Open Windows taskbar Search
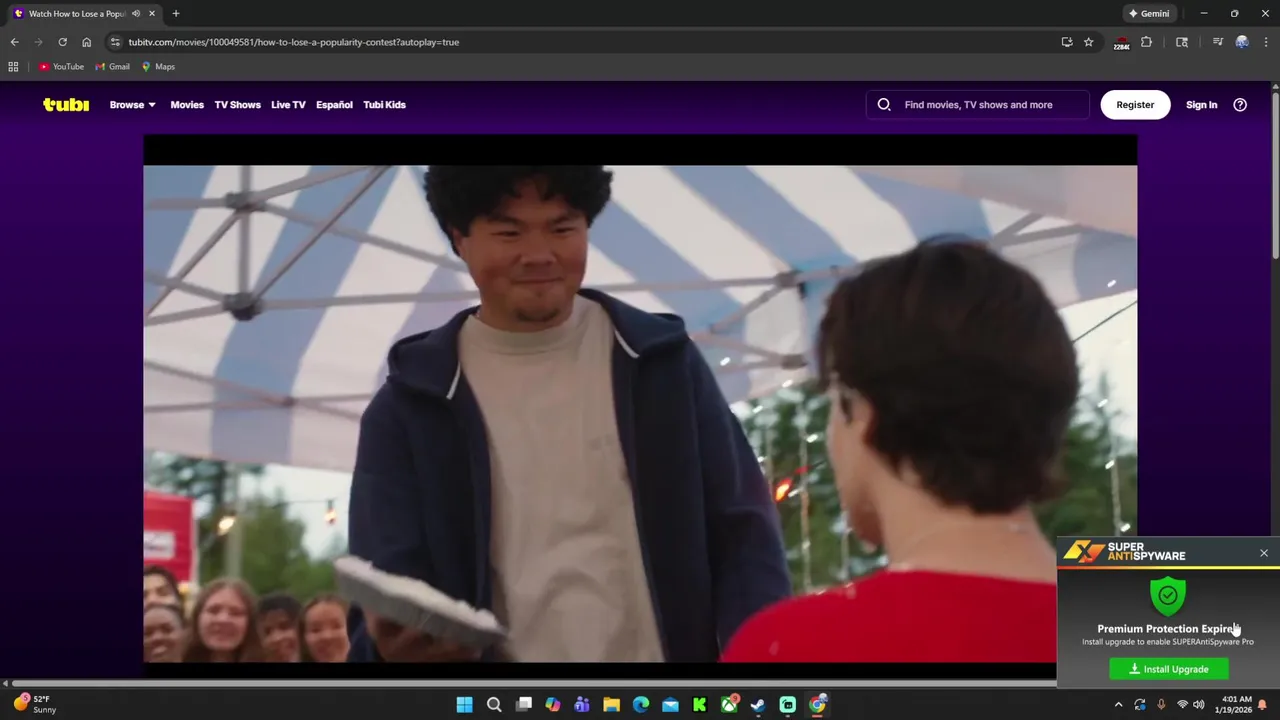 pos(494,705)
